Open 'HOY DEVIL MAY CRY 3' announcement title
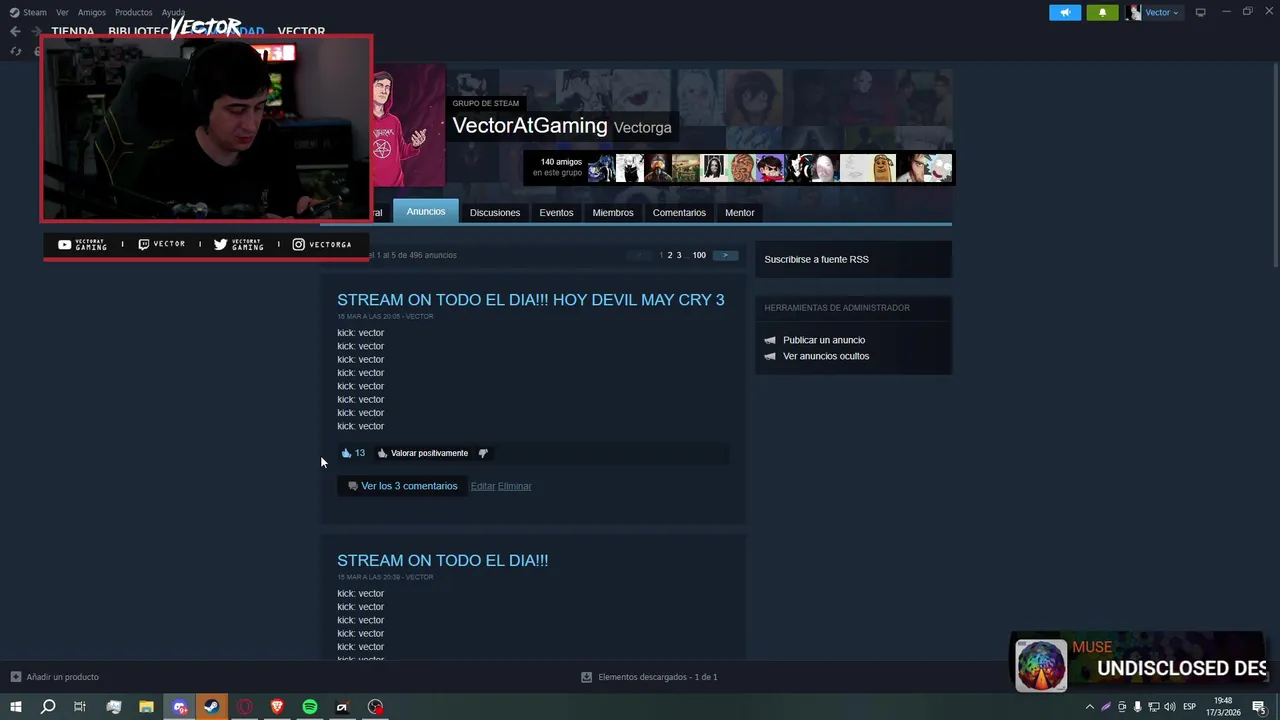 [x=531, y=300]
